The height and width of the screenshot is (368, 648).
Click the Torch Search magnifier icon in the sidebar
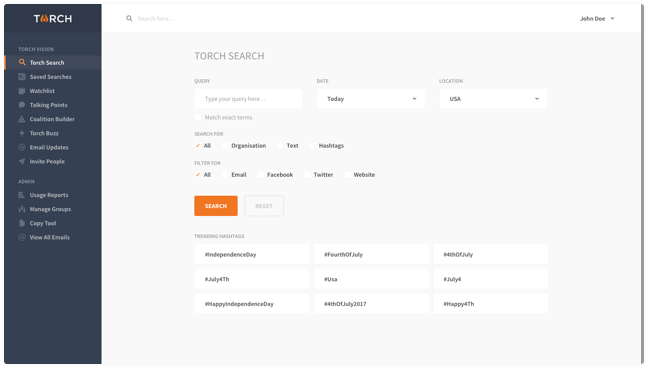22,62
